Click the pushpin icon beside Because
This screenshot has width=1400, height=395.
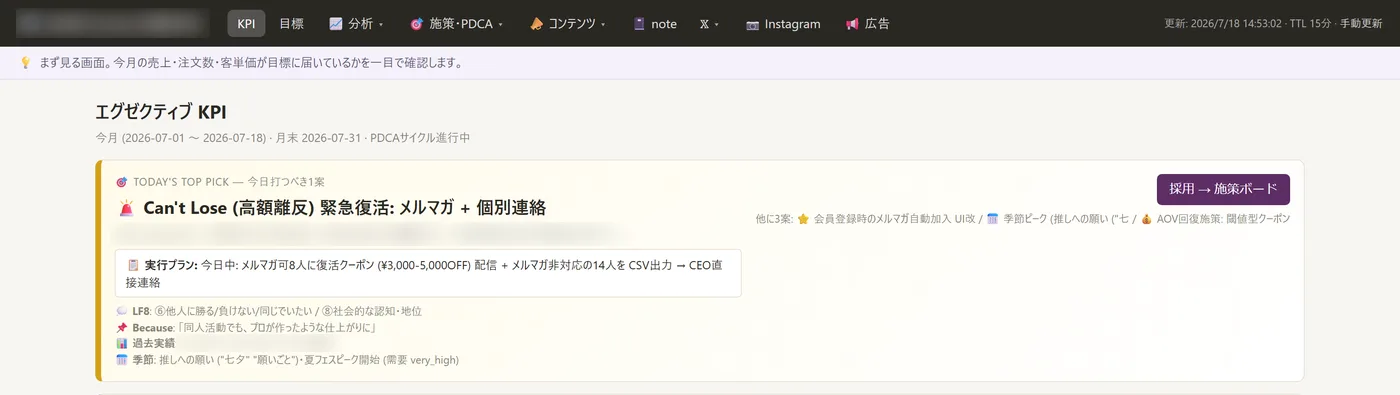coord(122,327)
